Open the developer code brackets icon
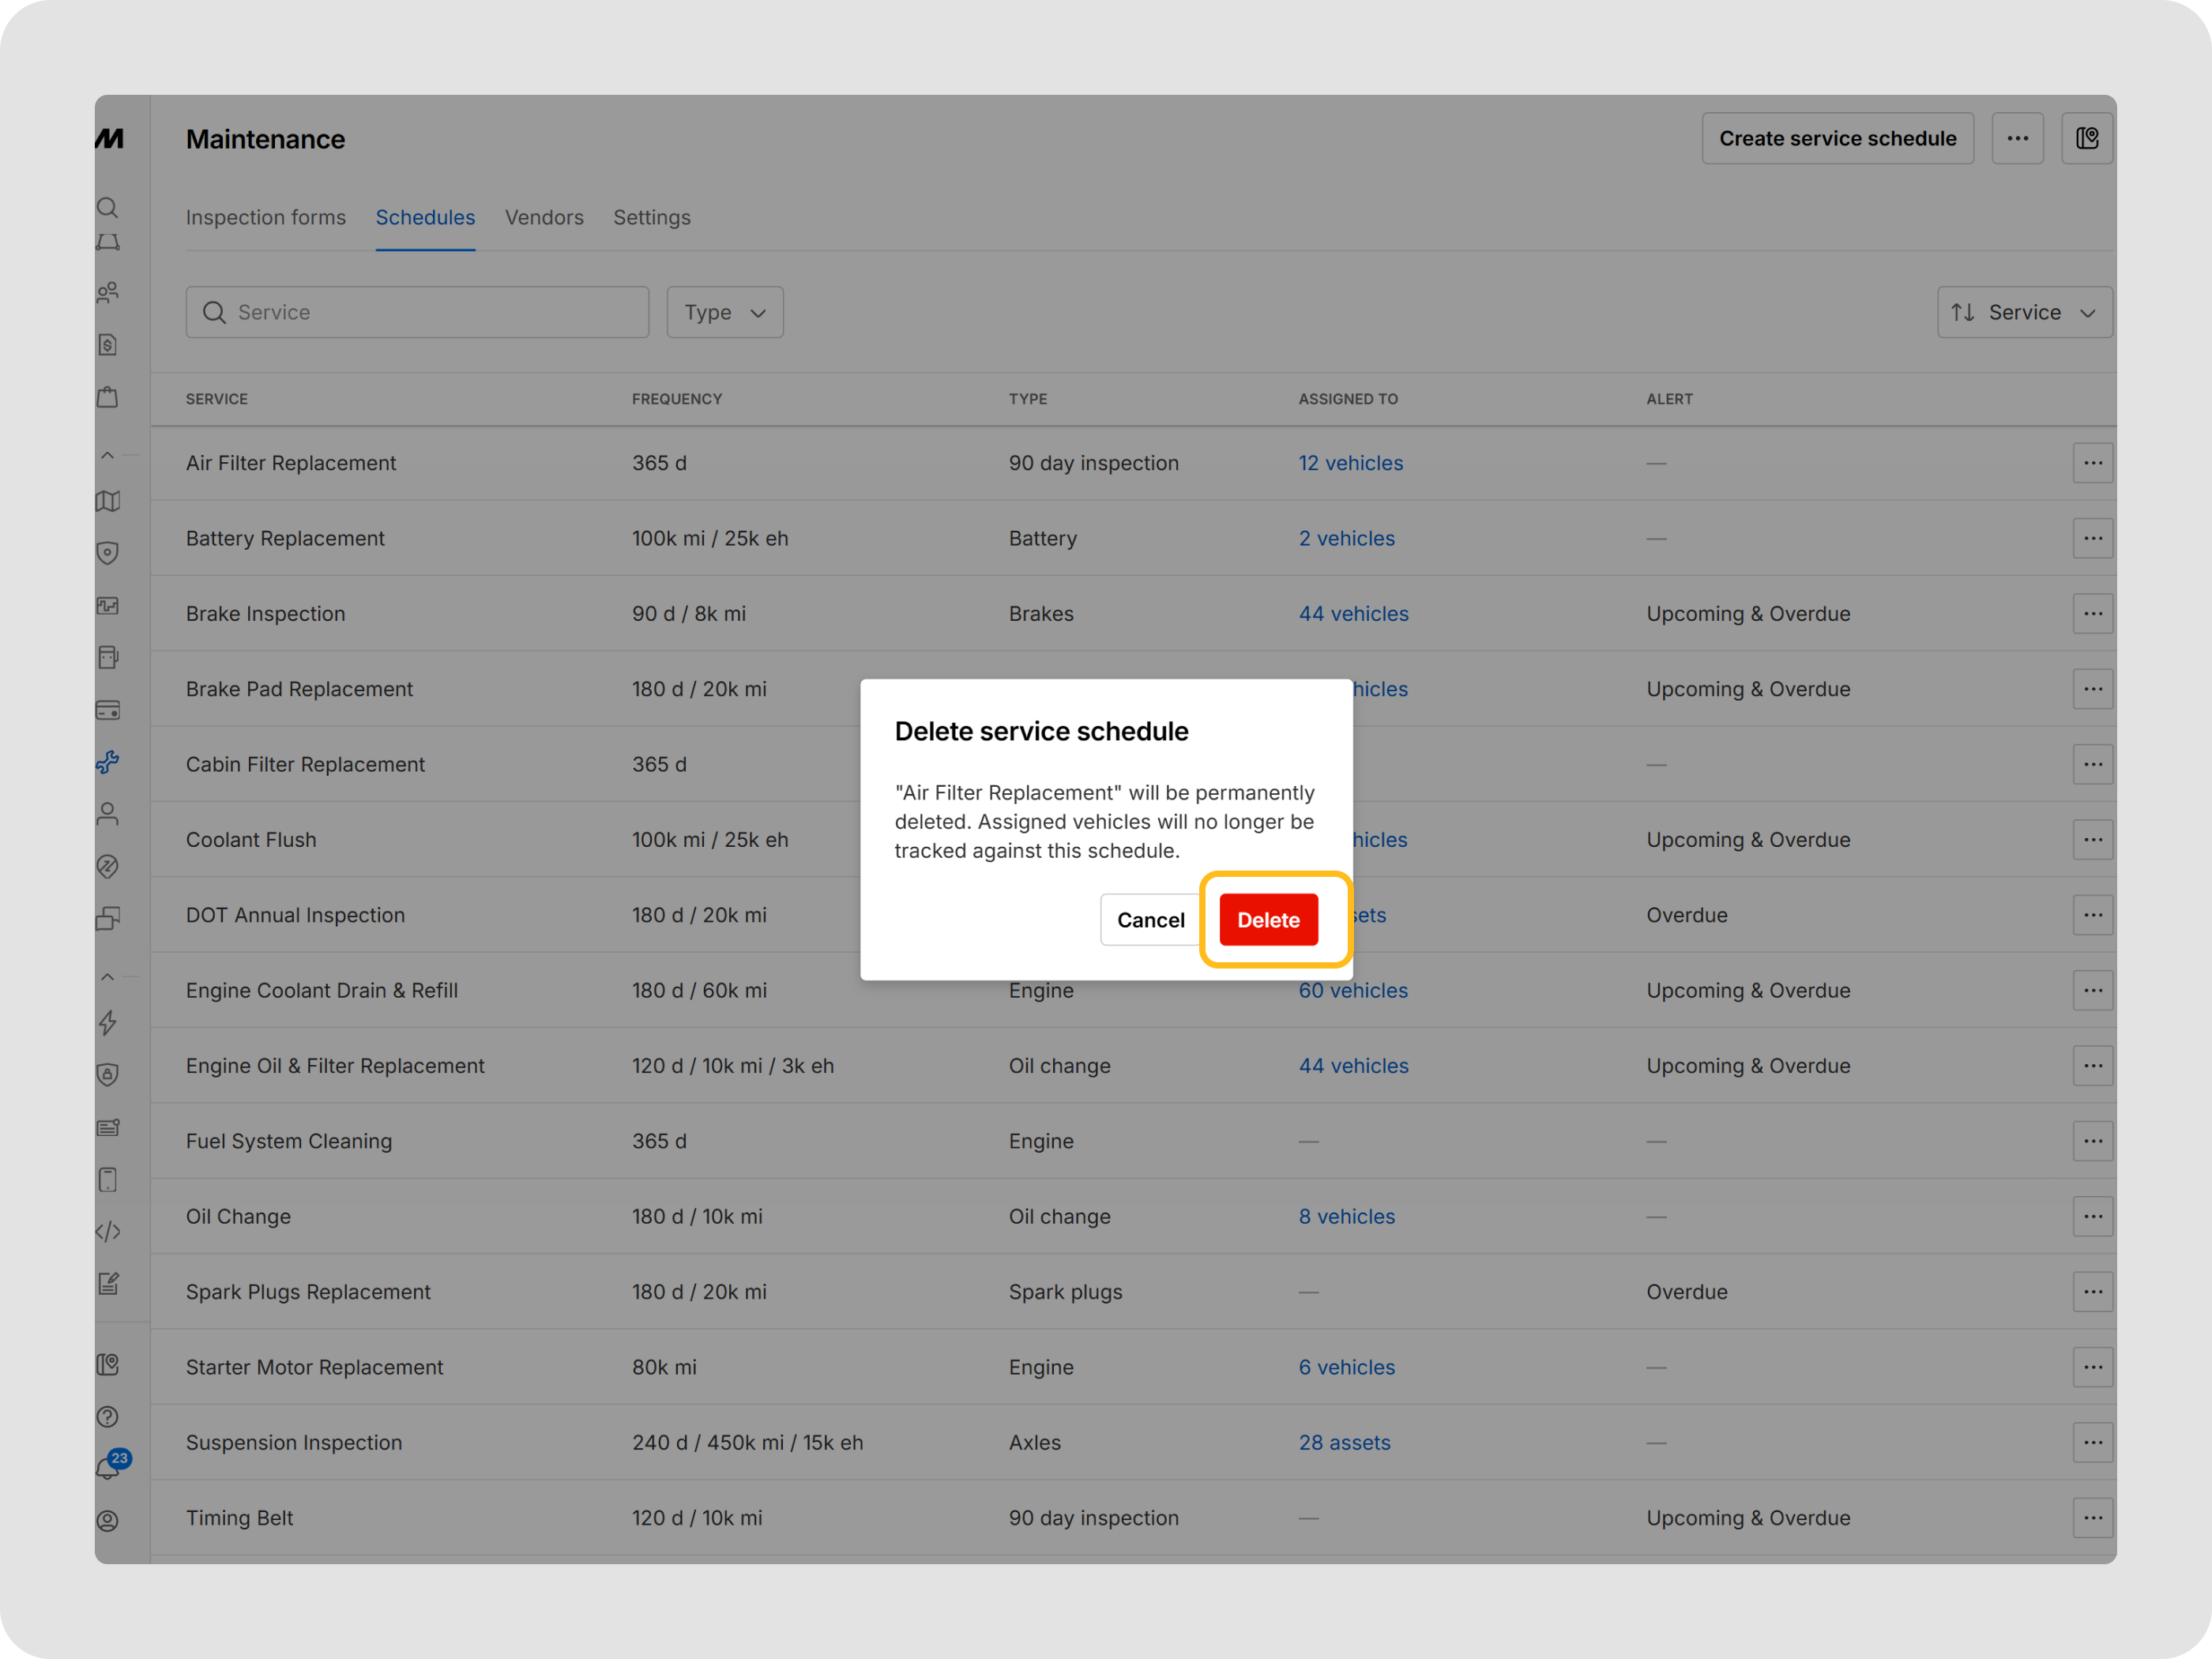Image resolution: width=2212 pixels, height=1659 pixels. click(108, 1231)
